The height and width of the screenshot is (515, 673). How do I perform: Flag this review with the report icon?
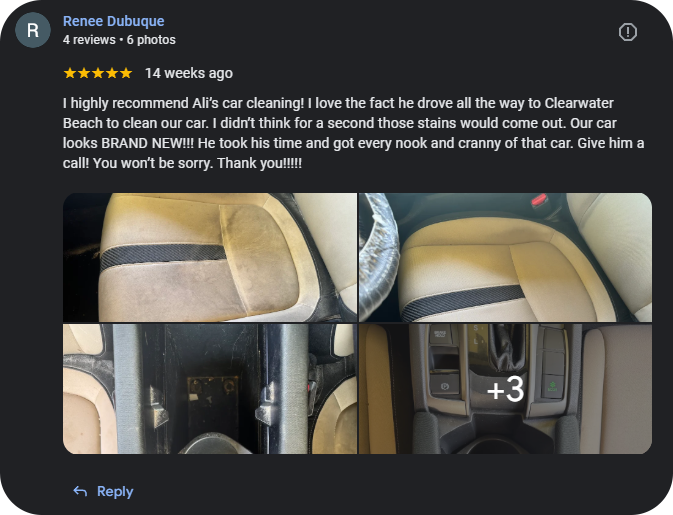(x=628, y=32)
